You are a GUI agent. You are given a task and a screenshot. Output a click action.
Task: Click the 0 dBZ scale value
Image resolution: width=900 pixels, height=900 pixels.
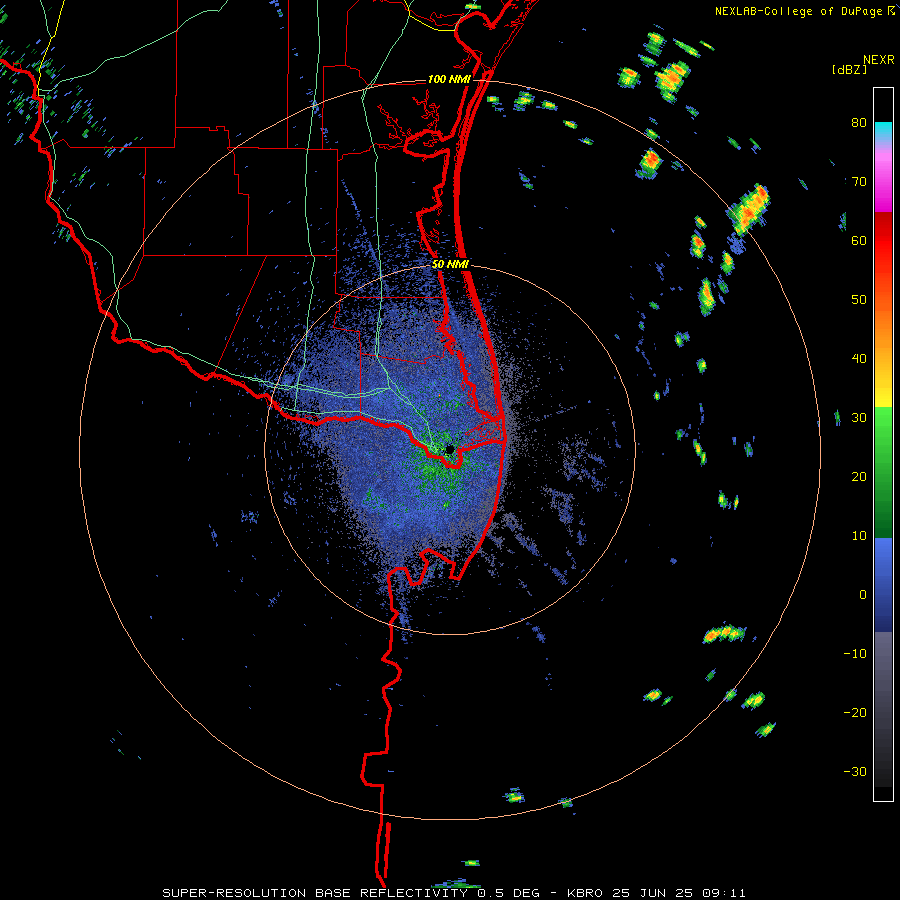click(863, 595)
